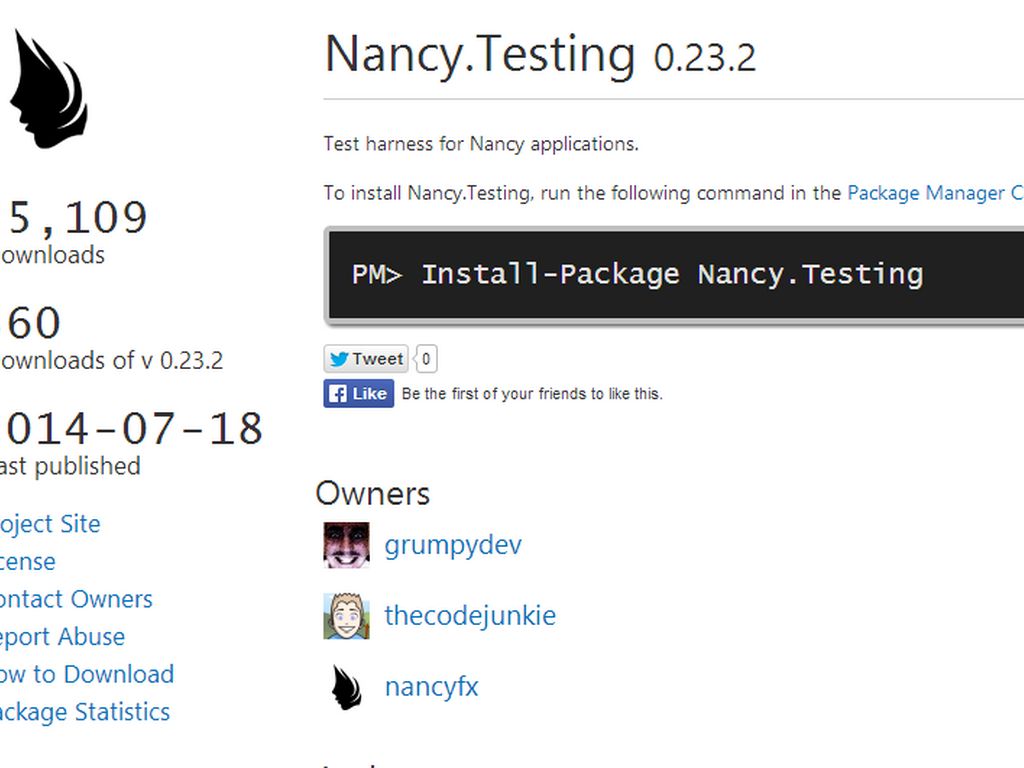
Task: Open the Package Manager Console link
Action: click(x=935, y=193)
